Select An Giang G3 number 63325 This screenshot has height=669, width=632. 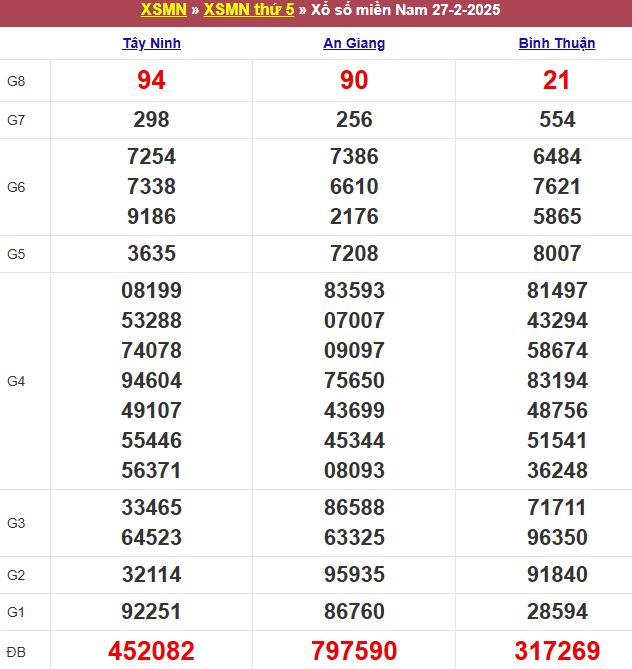(x=354, y=537)
